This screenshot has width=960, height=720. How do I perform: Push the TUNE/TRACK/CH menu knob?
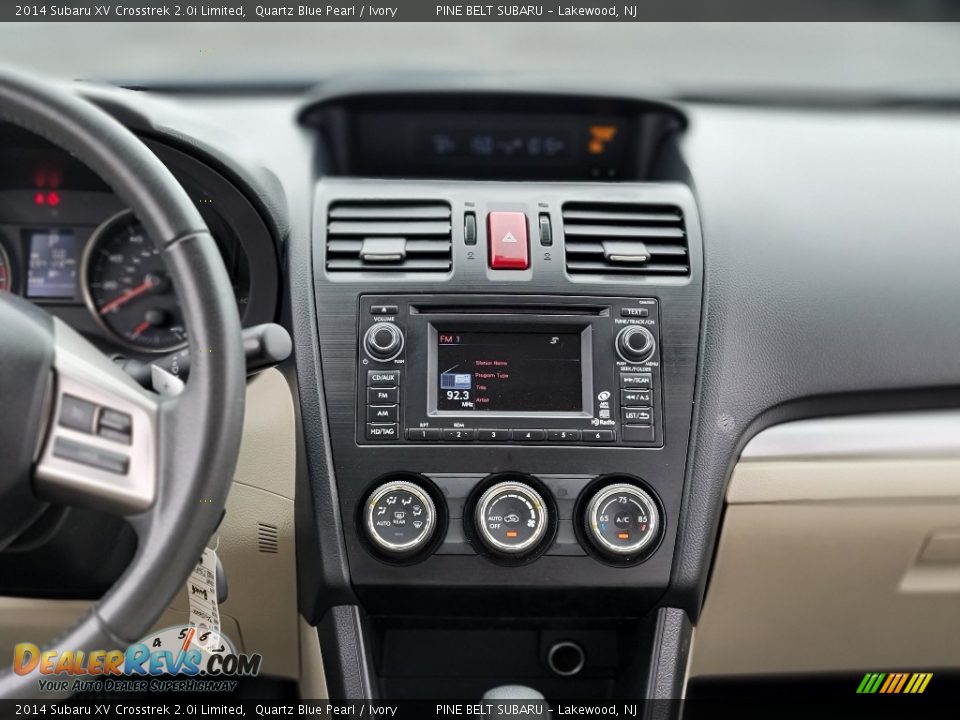click(636, 343)
